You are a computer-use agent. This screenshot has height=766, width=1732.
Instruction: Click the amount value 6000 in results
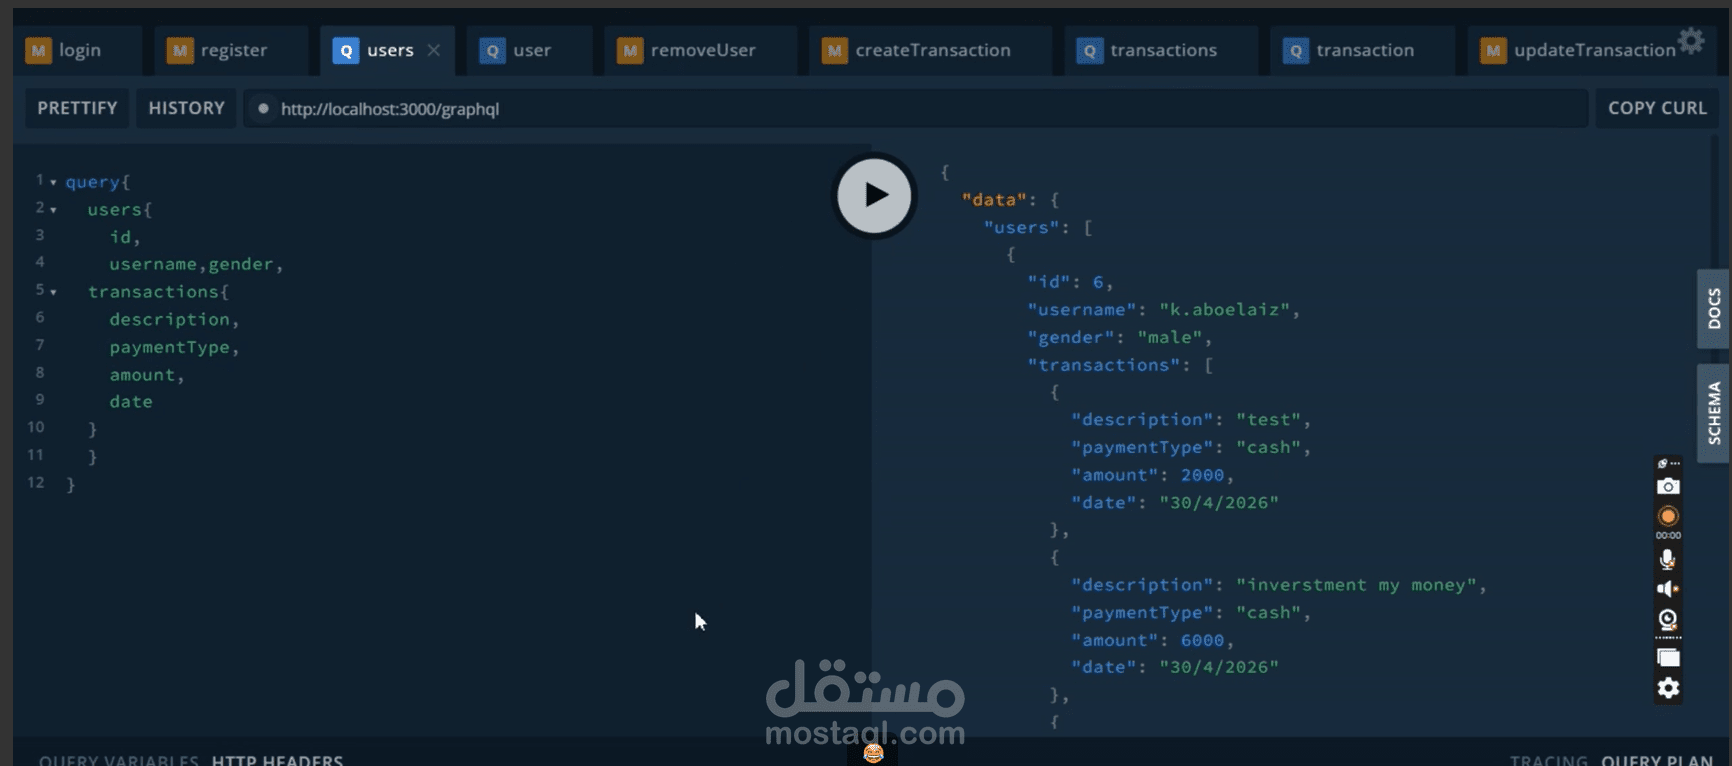coord(1202,640)
